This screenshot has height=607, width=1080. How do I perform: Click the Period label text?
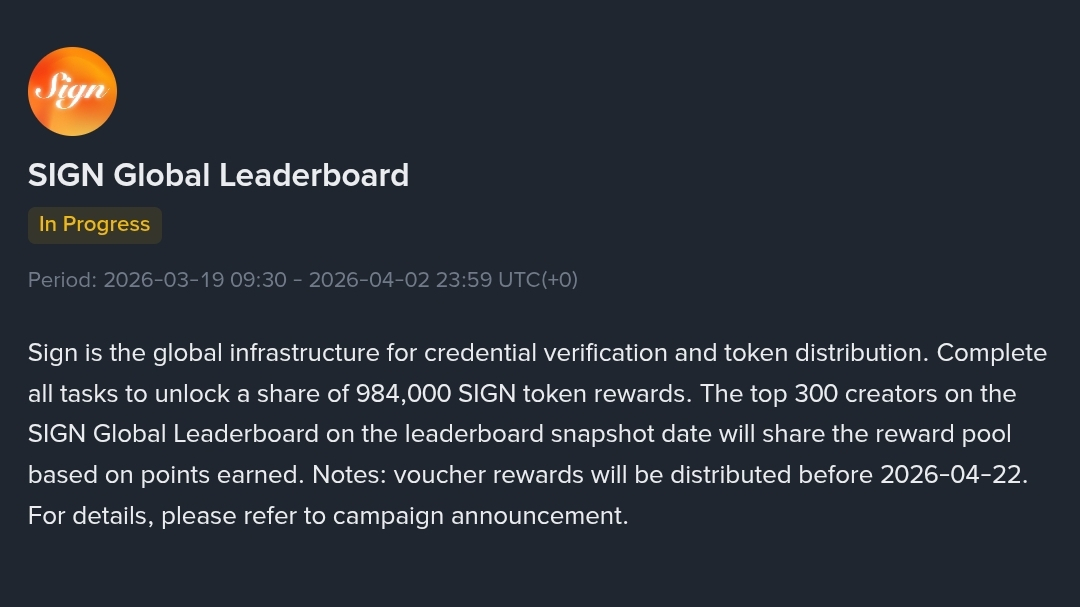tap(62, 280)
